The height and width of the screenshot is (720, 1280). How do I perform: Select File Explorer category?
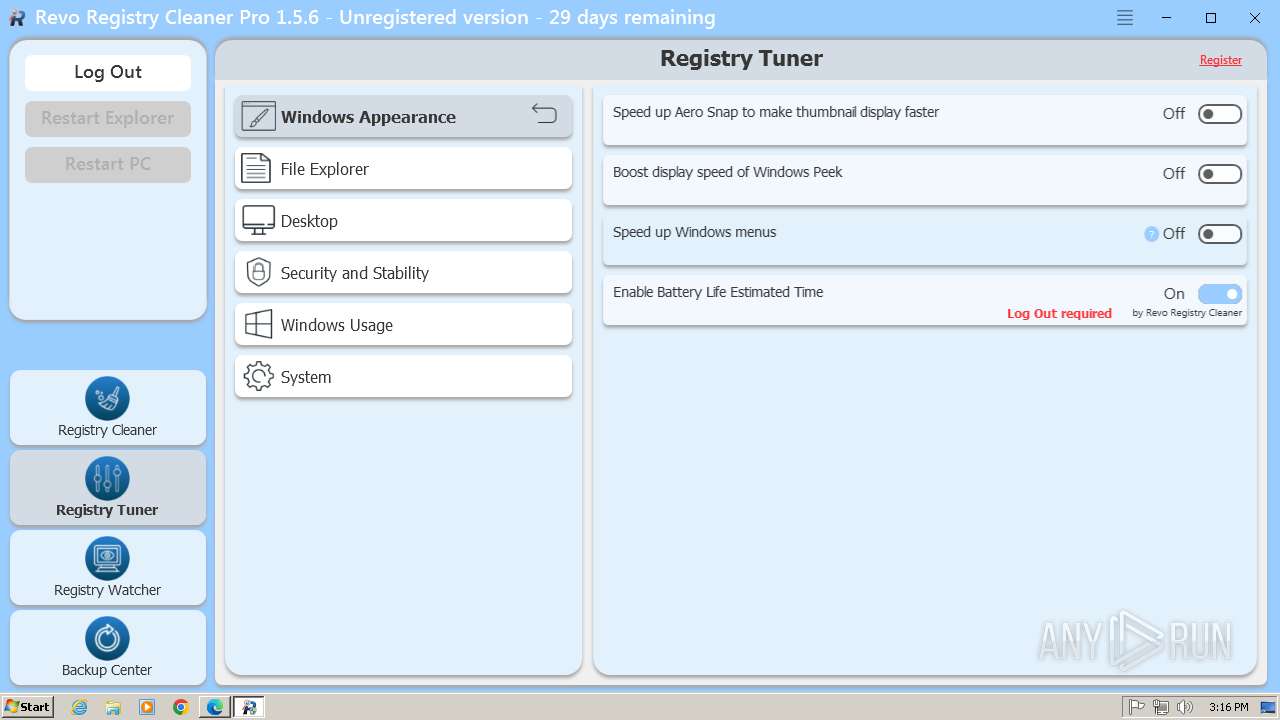403,169
